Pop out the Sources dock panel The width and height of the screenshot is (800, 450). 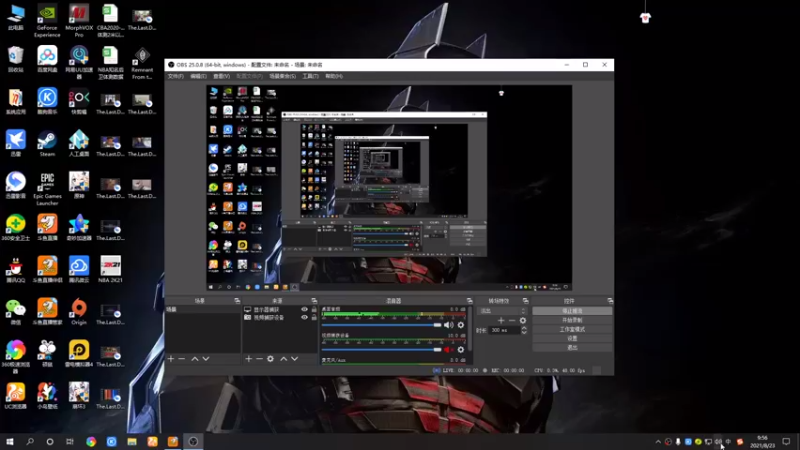(x=314, y=301)
